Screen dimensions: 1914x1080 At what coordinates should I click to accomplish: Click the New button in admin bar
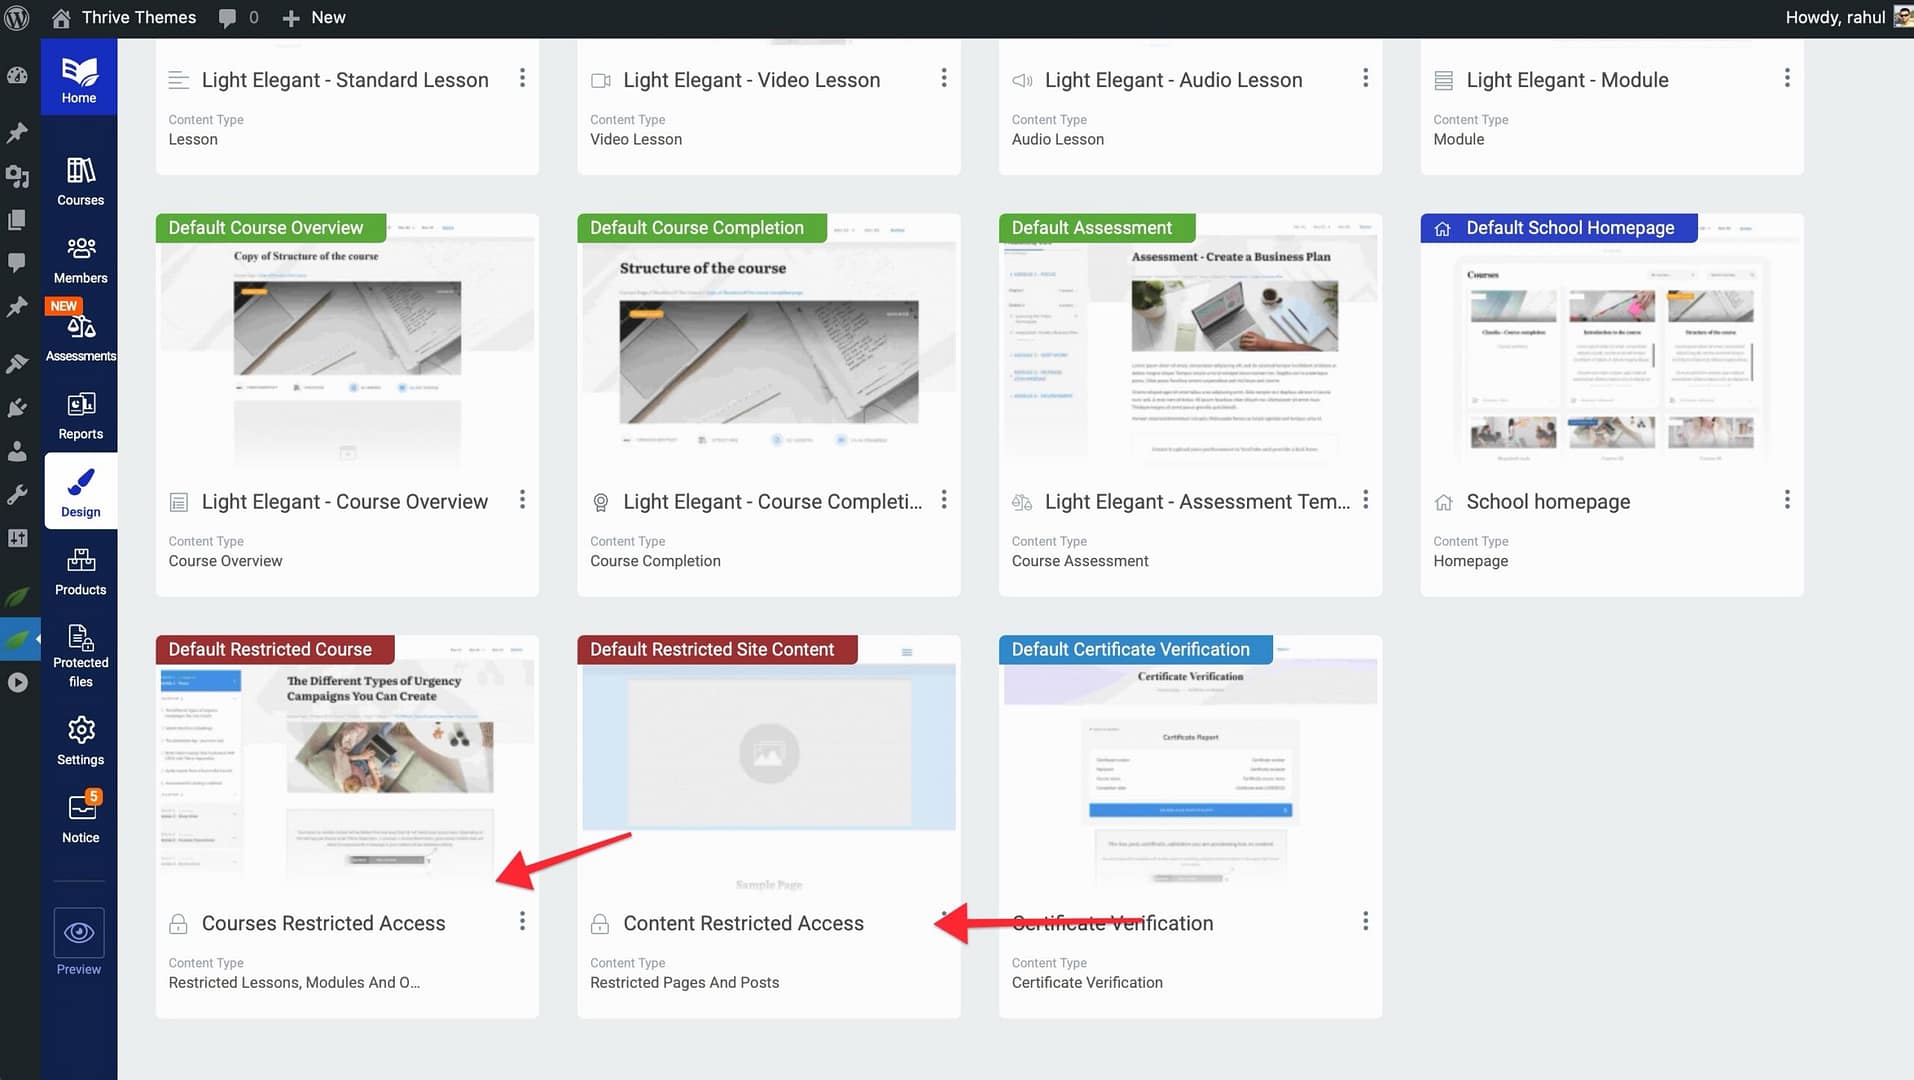(314, 17)
